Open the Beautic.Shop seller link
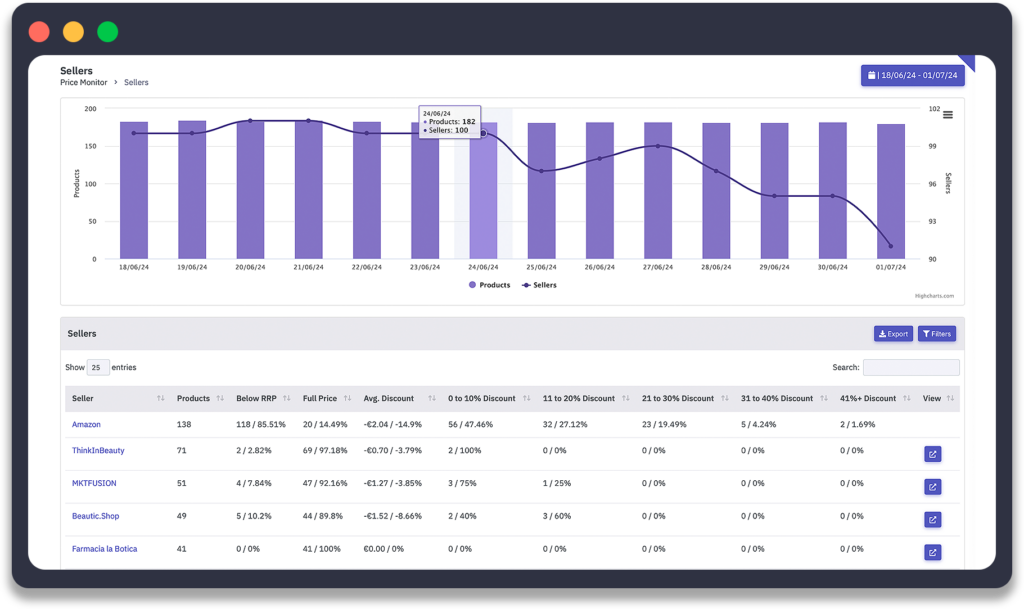Viewport: 1024px width, 609px height. point(95,516)
